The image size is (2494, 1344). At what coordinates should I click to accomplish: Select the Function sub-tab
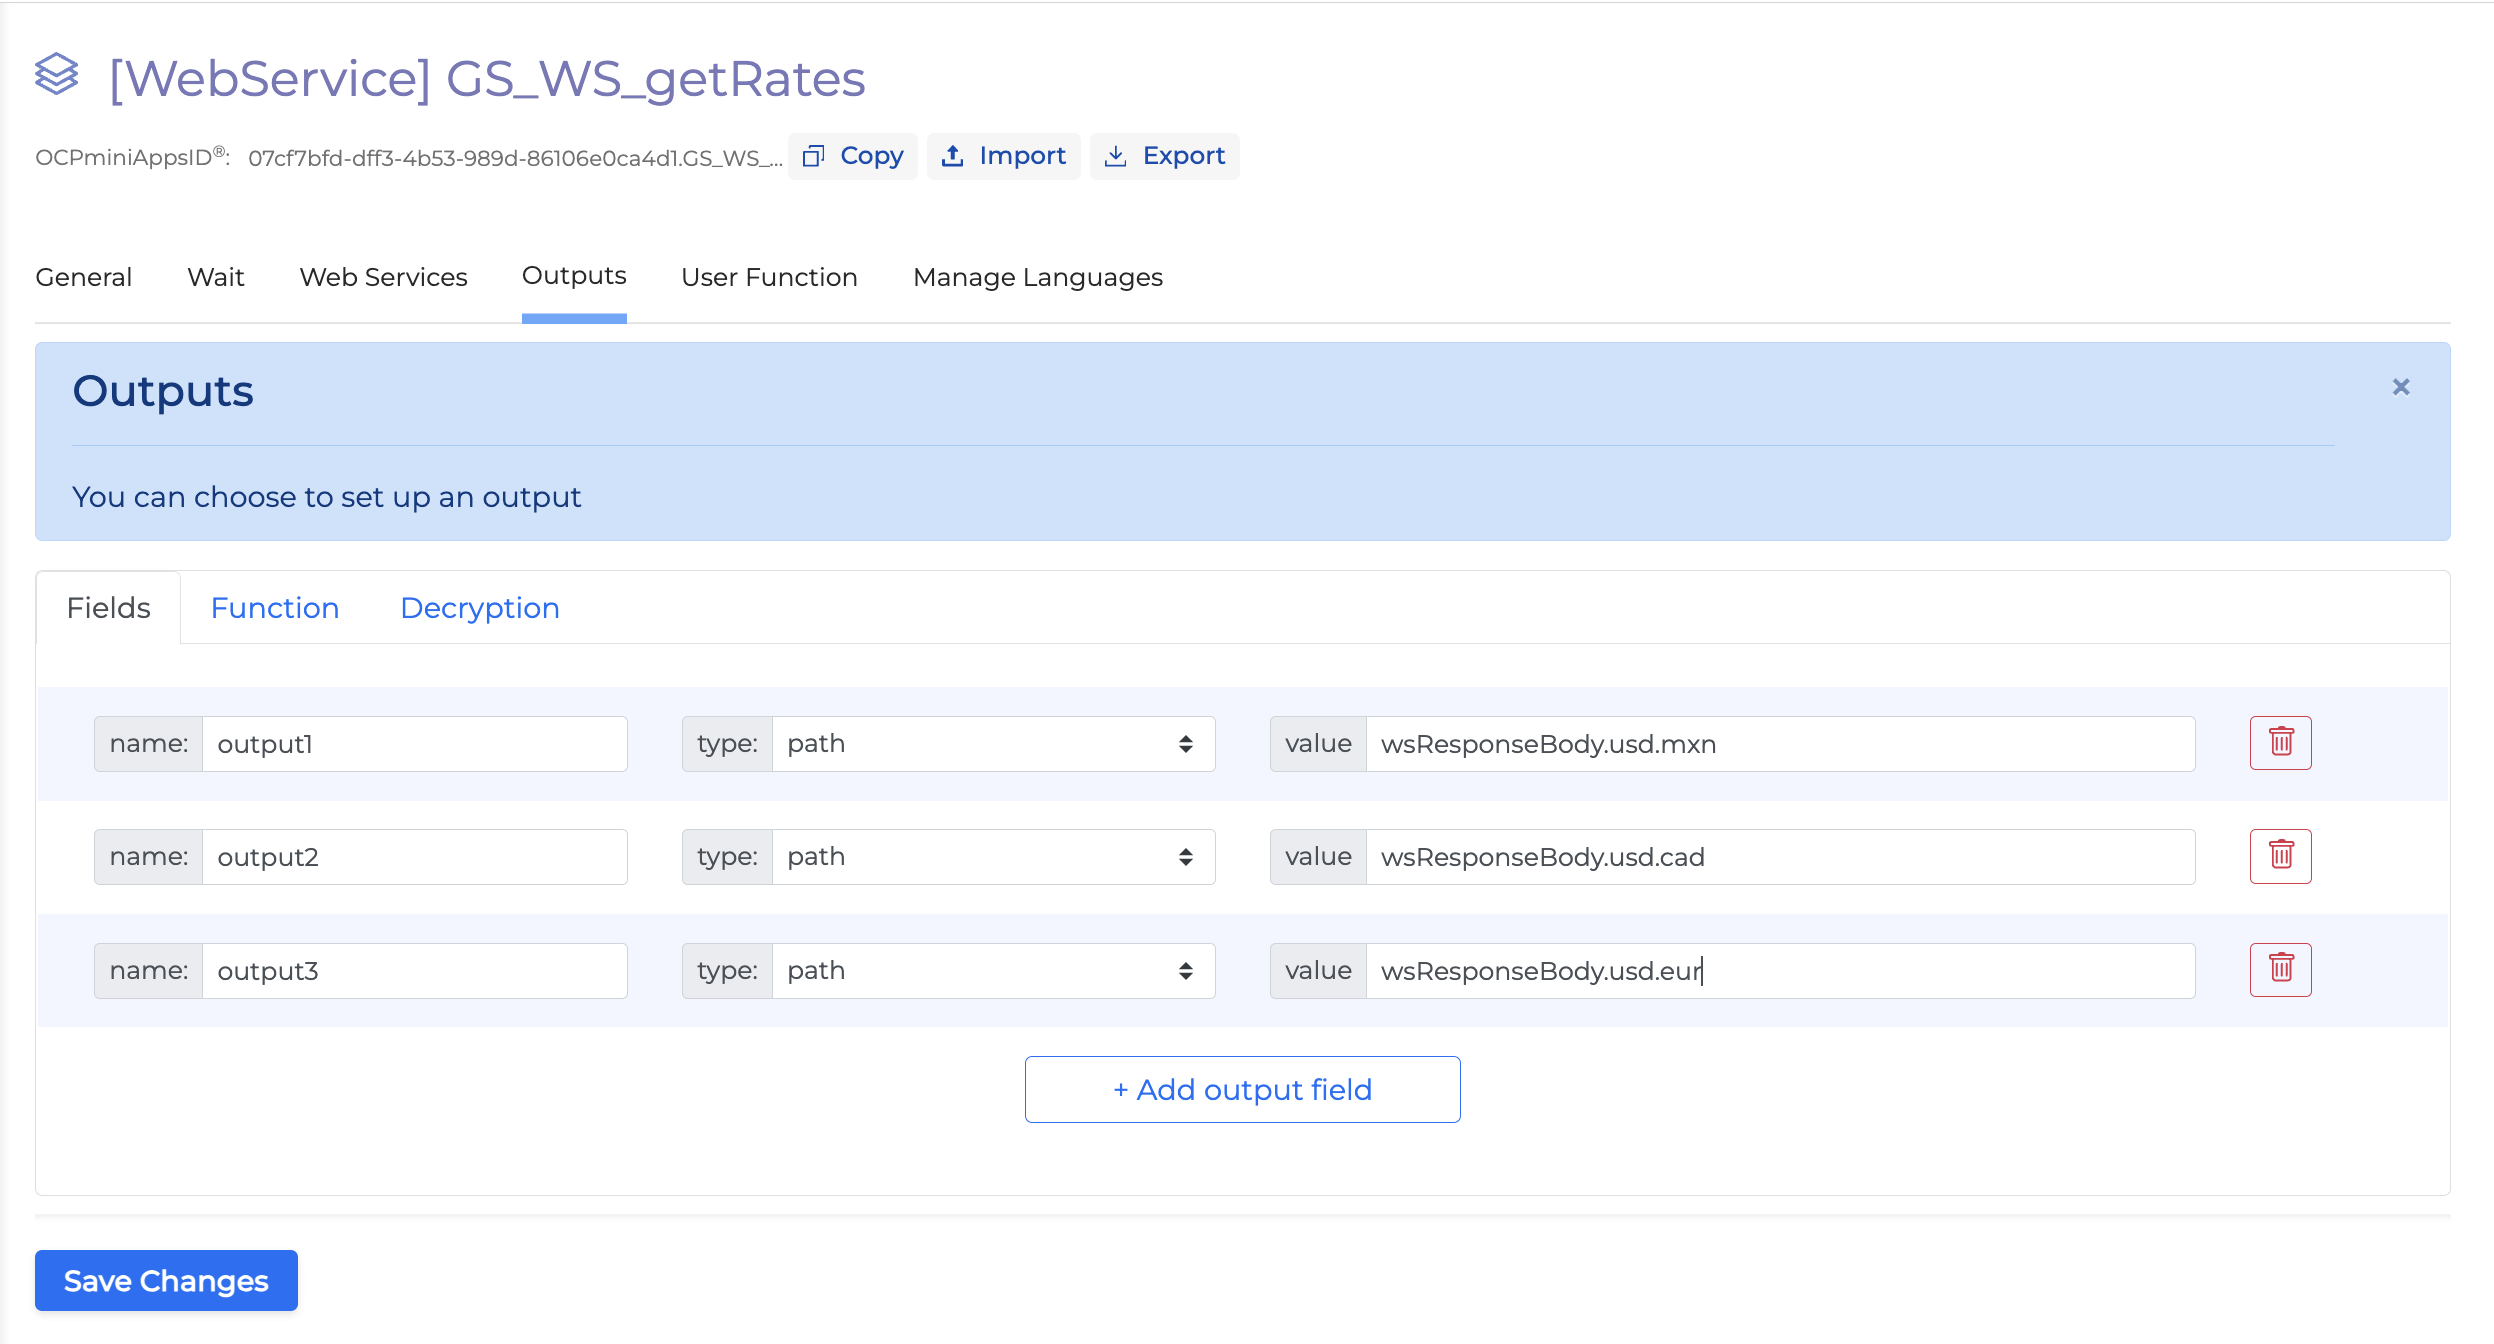(x=275, y=608)
